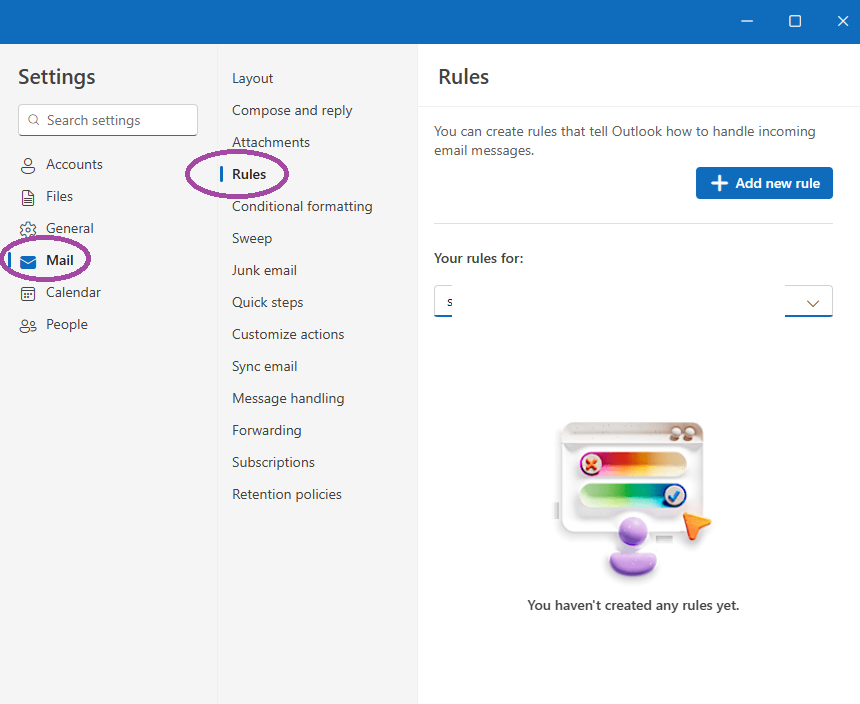Image resolution: width=860 pixels, height=704 pixels.
Task: Minimize the settings window
Action: click(x=746, y=21)
